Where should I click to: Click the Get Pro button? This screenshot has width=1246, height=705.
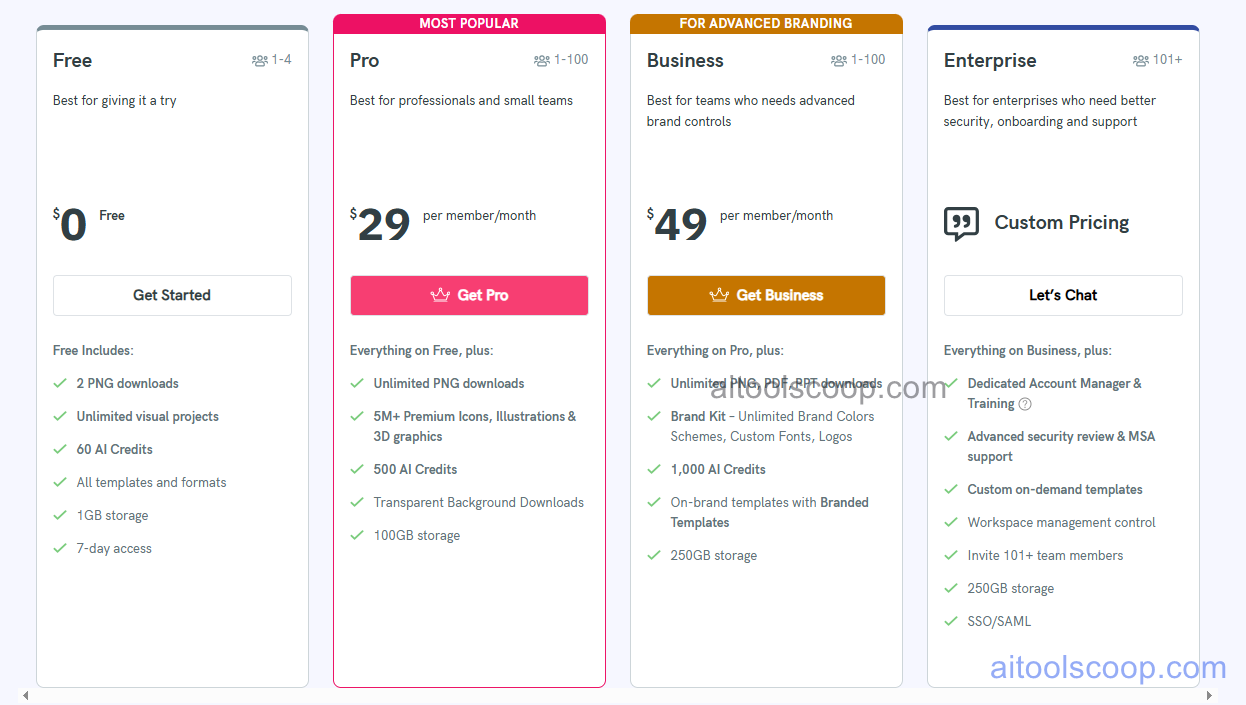tap(469, 295)
